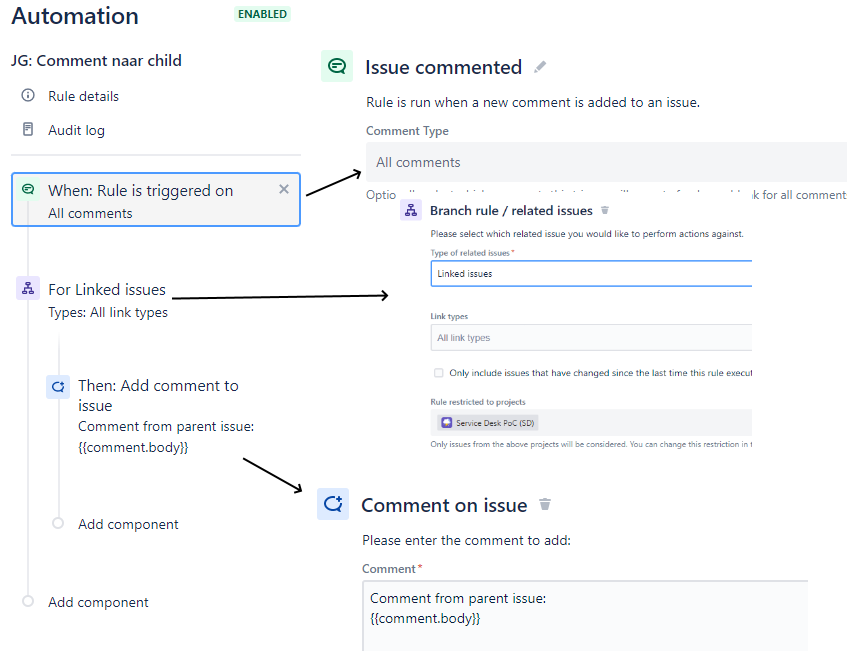This screenshot has height=651, width=847.
Task: Click the green comment trigger icon beside Issue commented
Action: pyautogui.click(x=337, y=66)
